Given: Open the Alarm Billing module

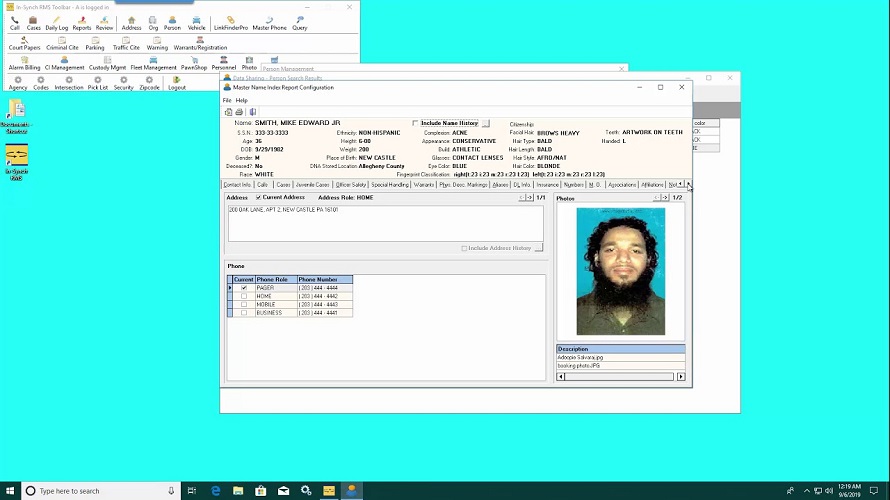Looking at the screenshot, I should (x=24, y=63).
